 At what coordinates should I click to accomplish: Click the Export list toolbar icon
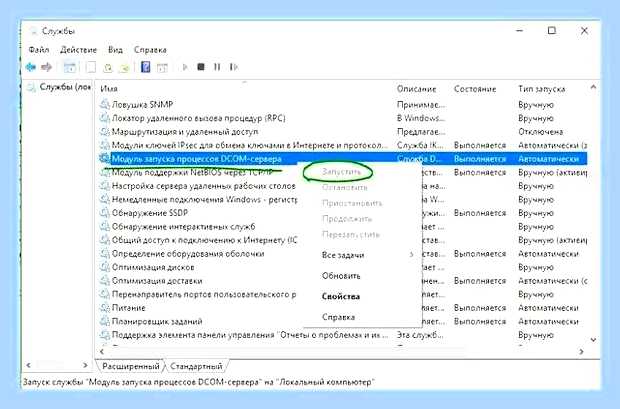tap(124, 68)
